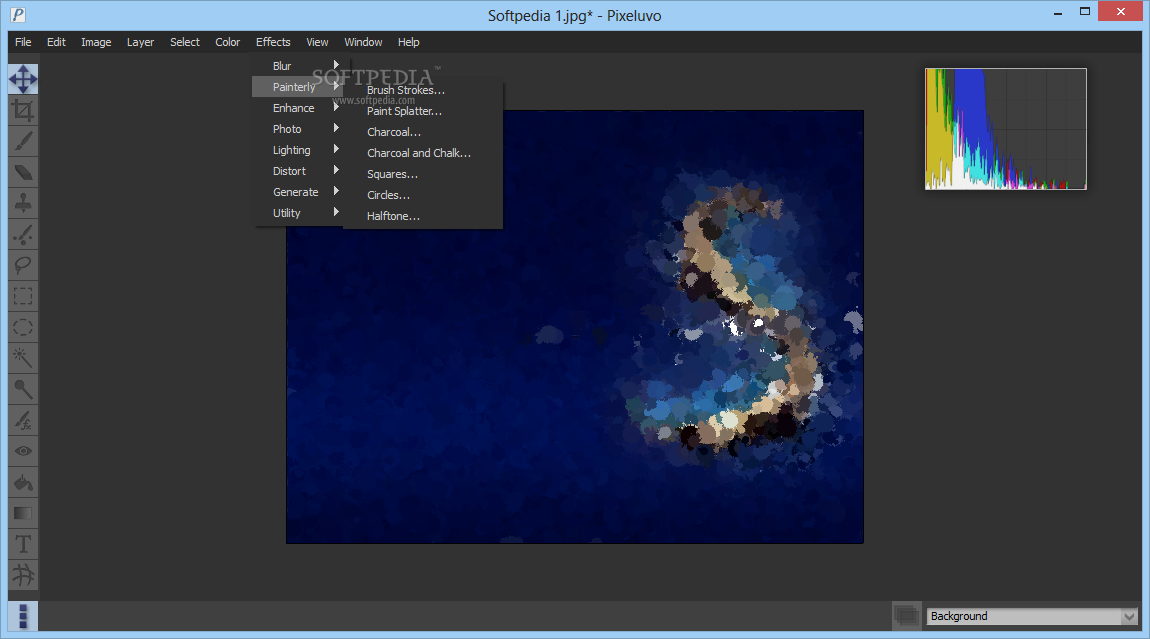This screenshot has height=639, width=1150.
Task: Select the Clone Stamp tool
Action: click(23, 203)
